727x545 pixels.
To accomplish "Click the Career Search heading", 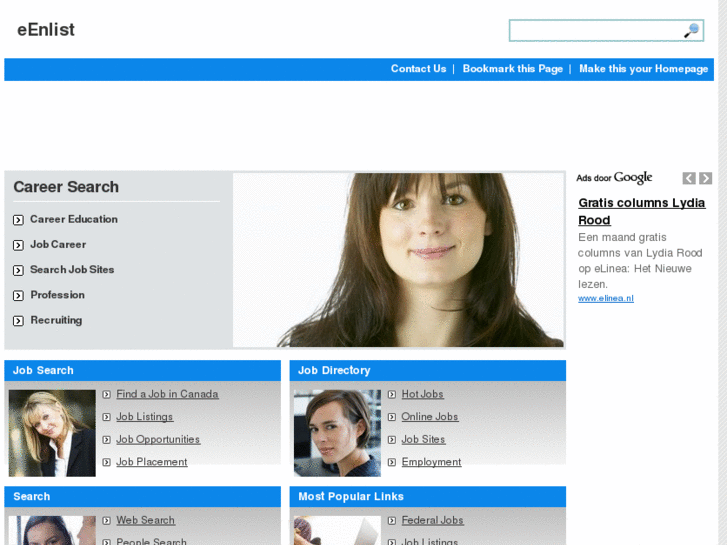I will 66,187.
